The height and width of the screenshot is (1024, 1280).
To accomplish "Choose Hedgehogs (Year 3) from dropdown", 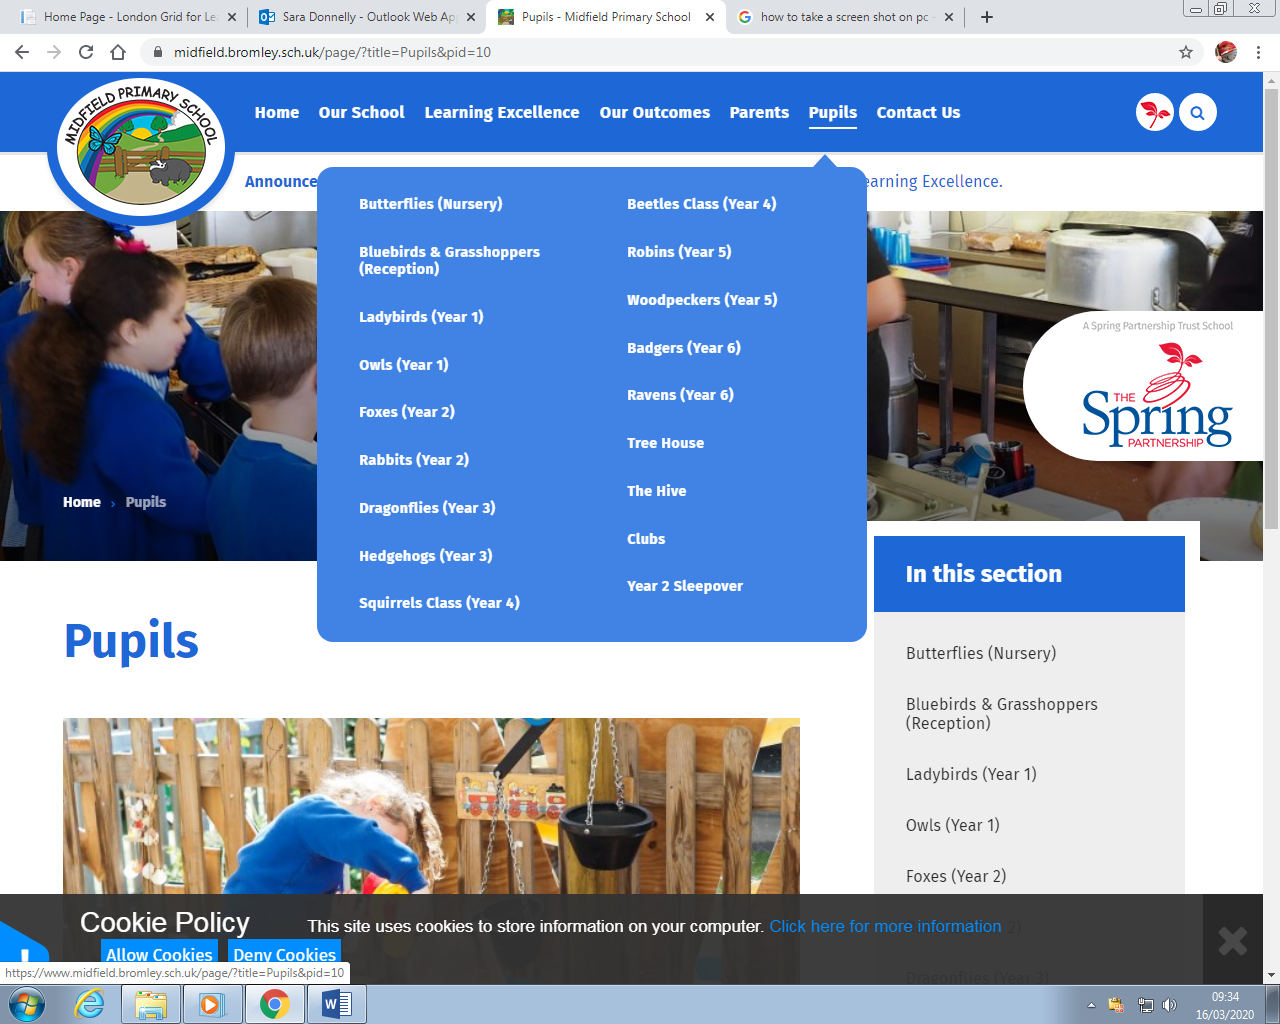I will pos(426,556).
